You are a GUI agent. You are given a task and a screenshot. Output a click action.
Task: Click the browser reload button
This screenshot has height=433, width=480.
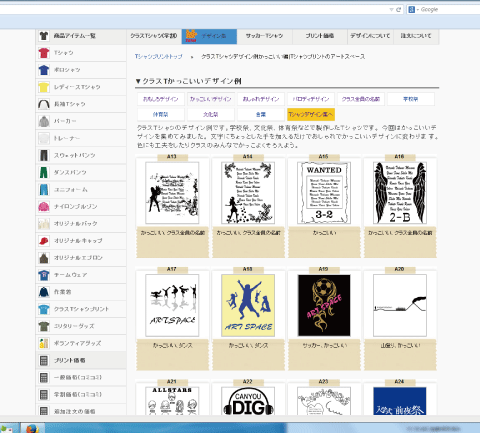398,10
